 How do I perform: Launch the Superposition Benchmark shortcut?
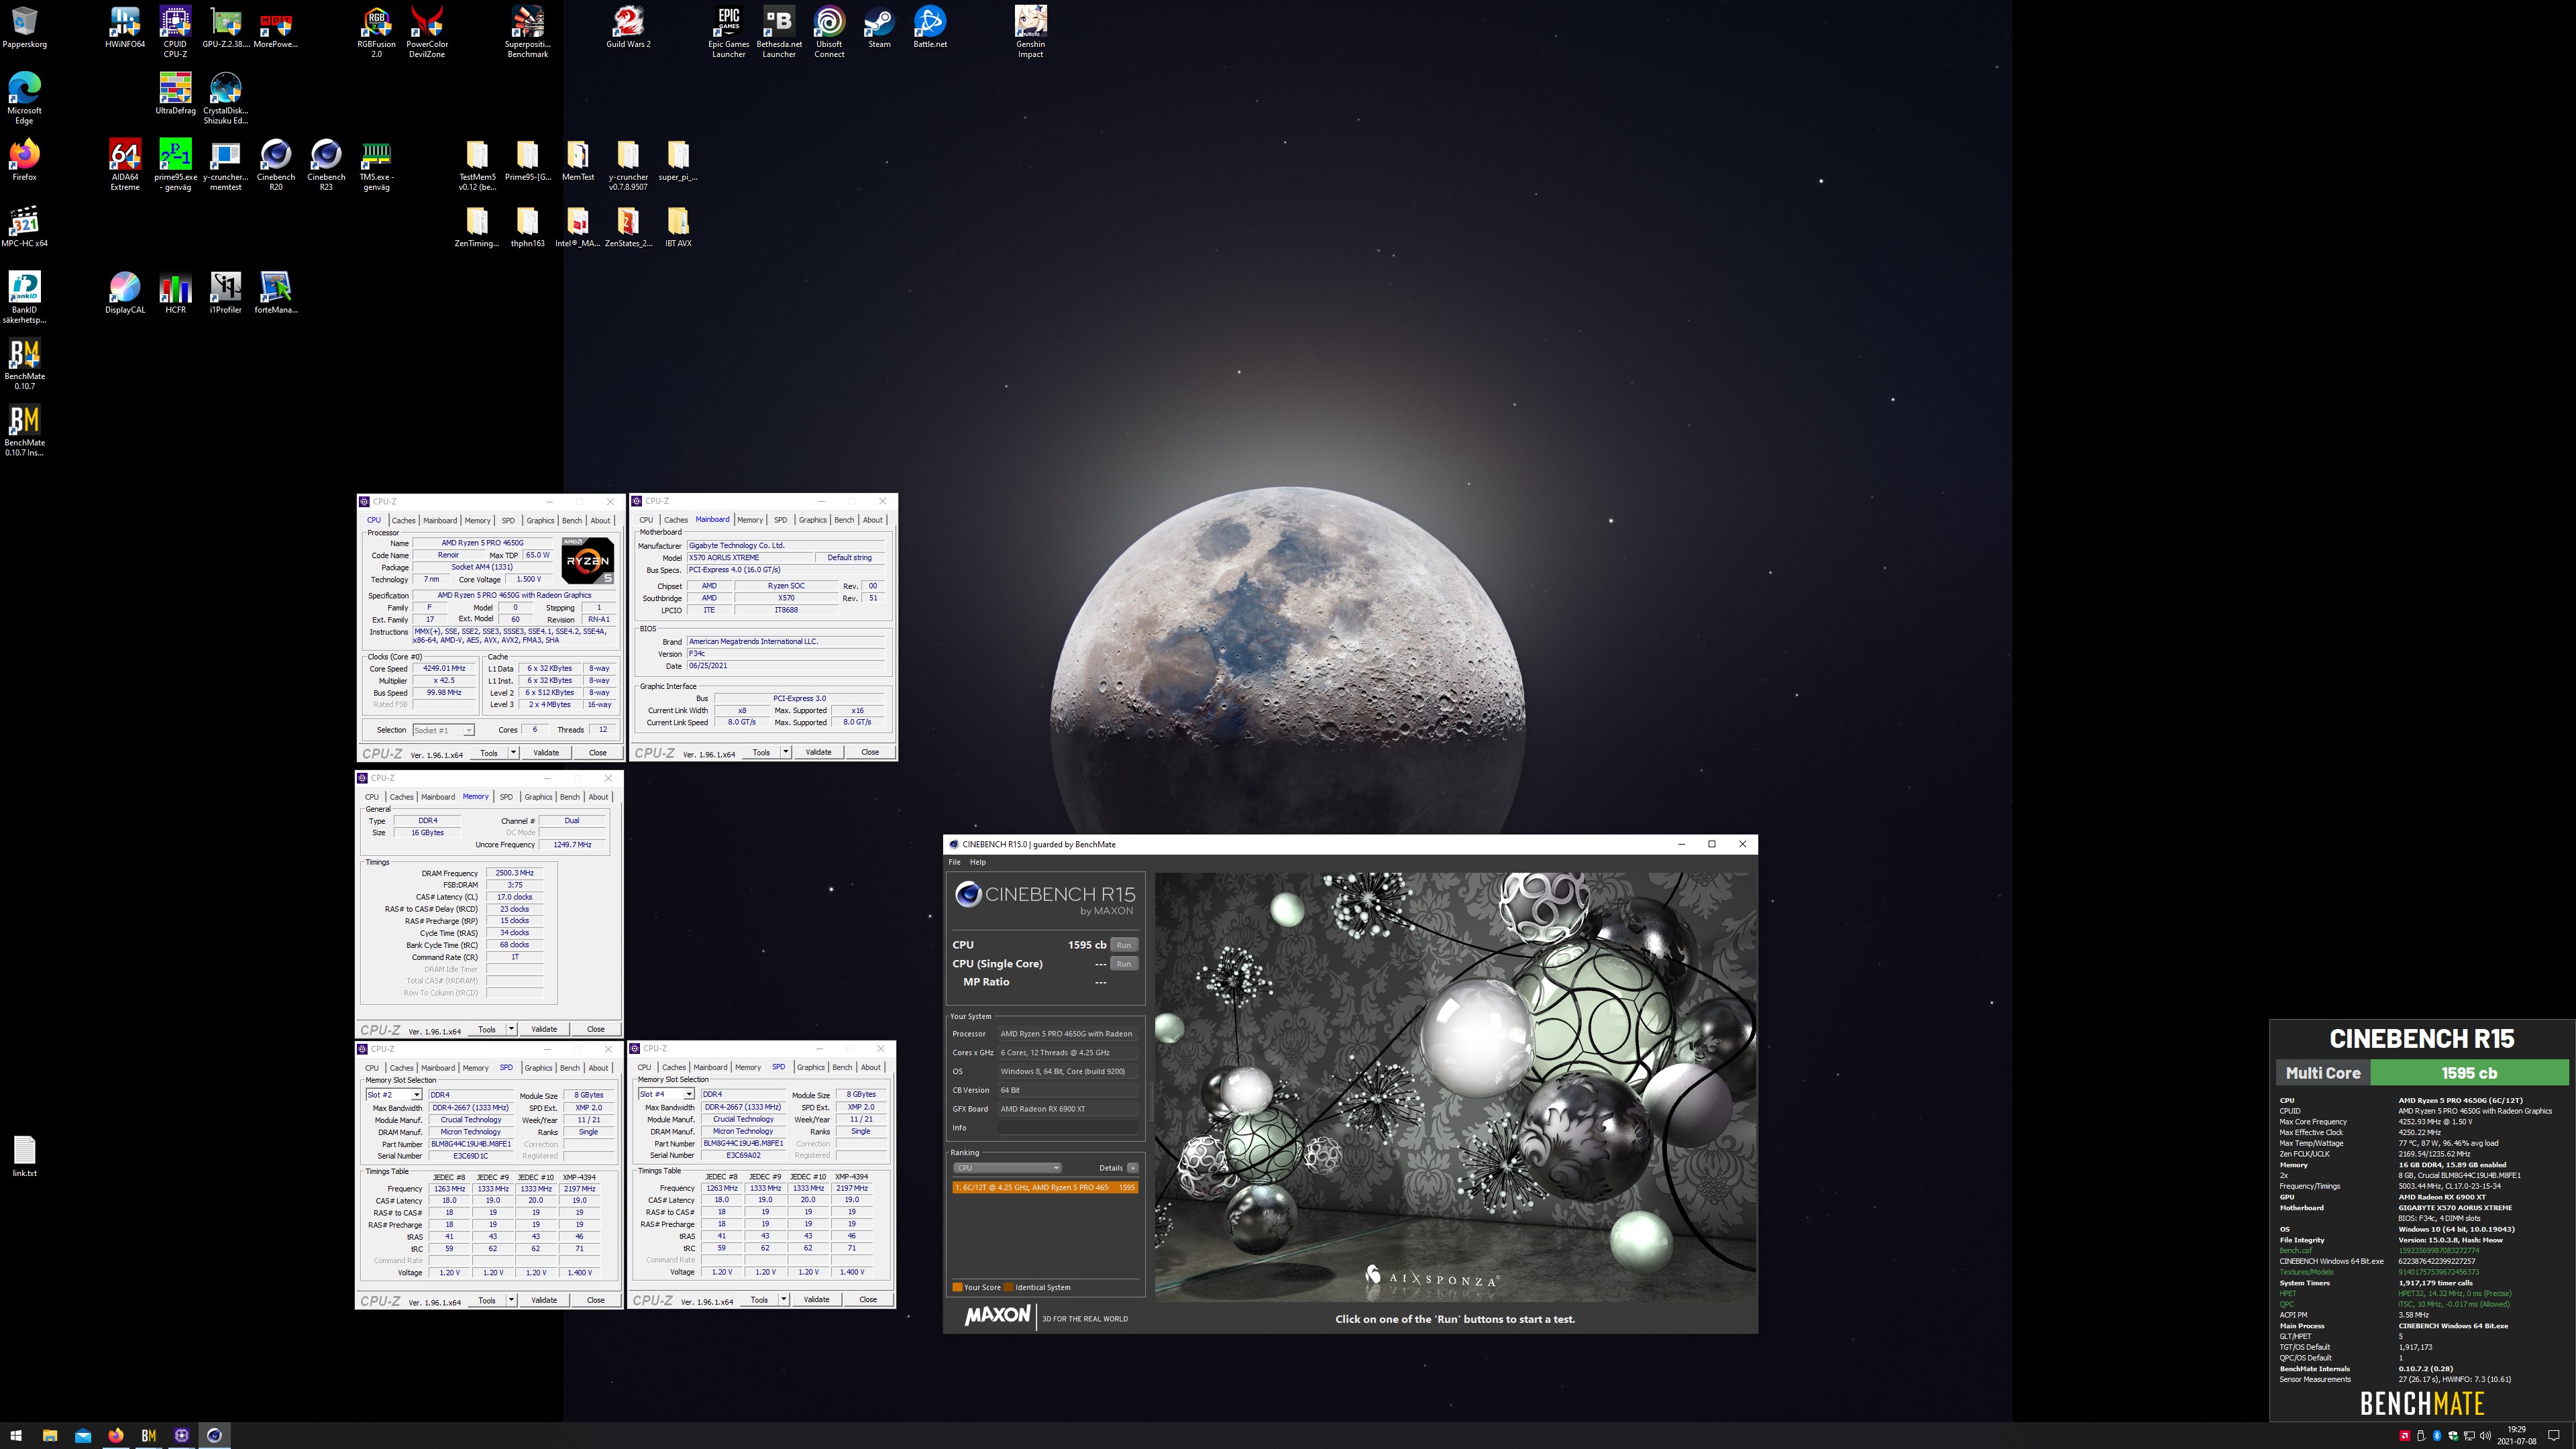(527, 32)
